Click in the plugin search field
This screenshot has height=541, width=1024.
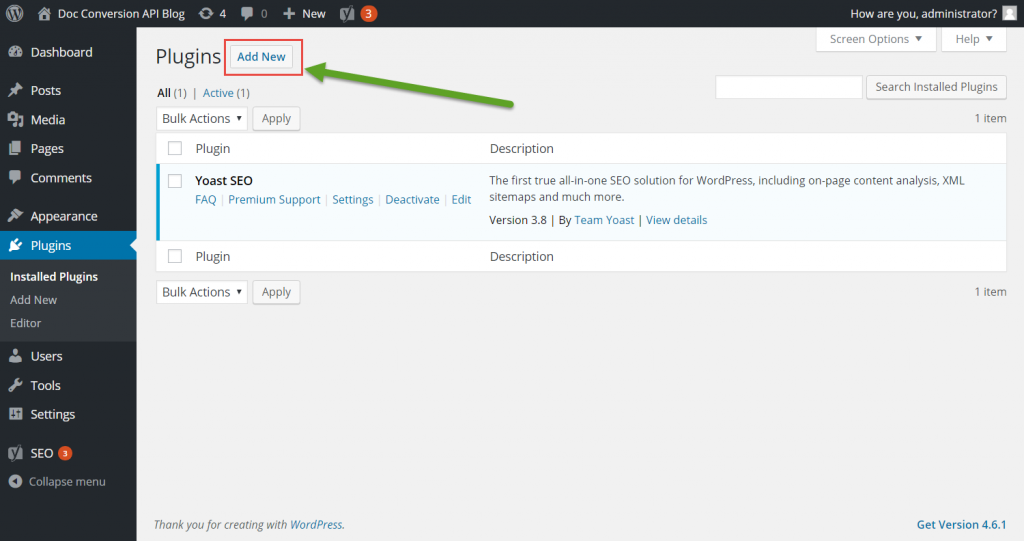[x=789, y=87]
